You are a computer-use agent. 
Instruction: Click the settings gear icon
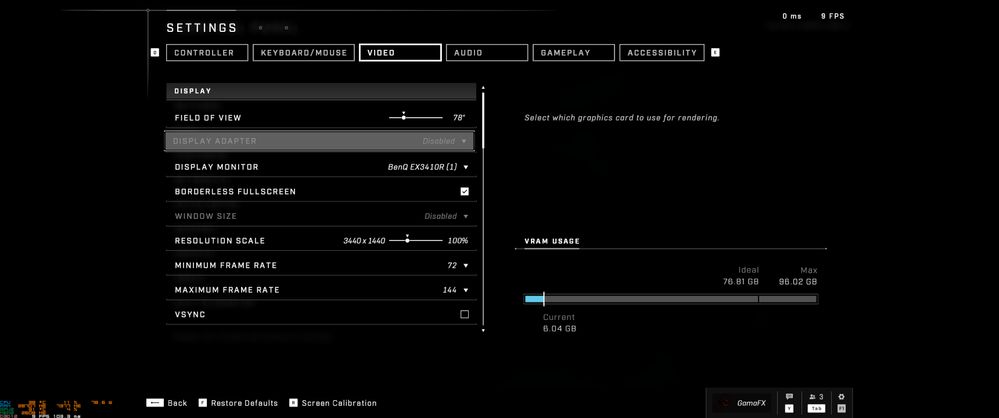pos(840,397)
